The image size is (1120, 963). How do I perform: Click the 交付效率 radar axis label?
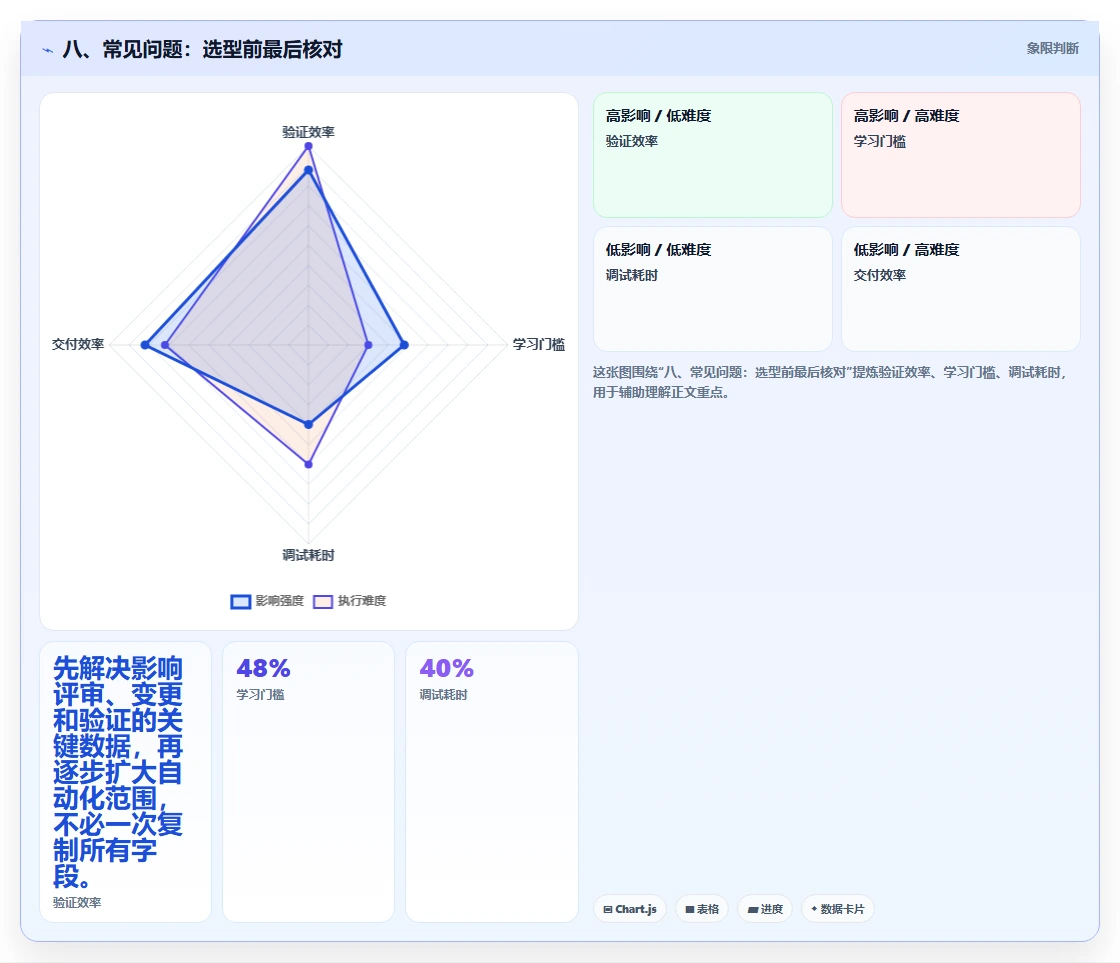78,344
